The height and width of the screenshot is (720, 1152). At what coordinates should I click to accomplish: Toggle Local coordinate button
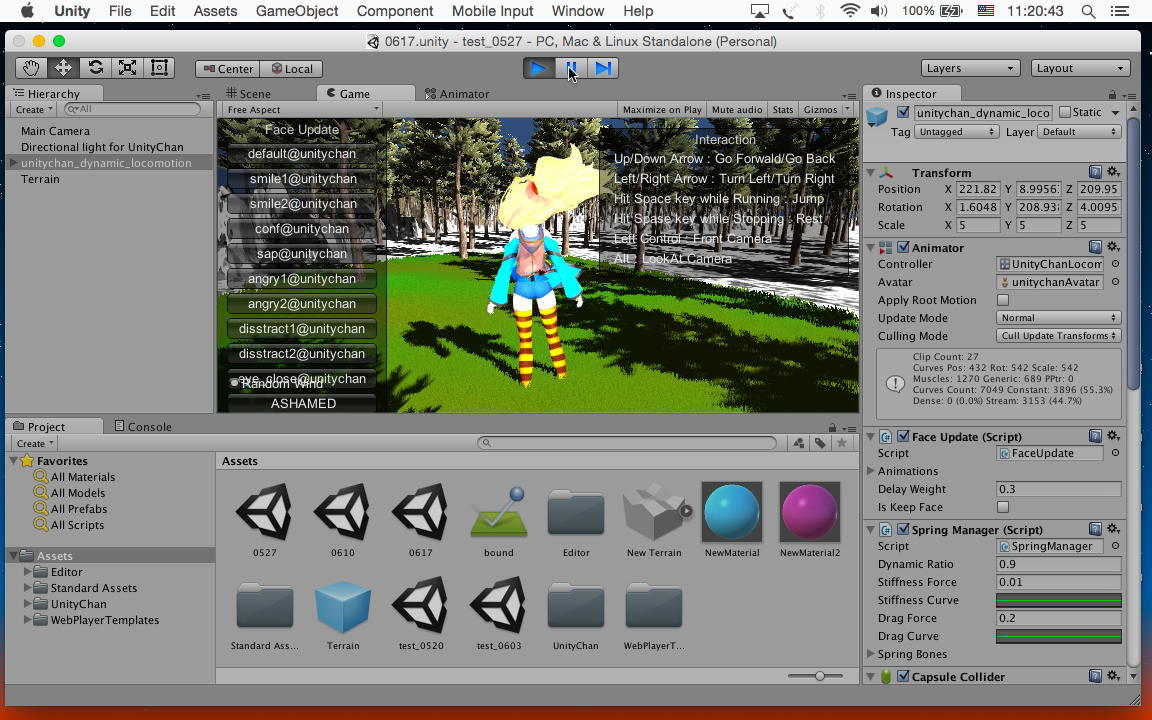click(292, 69)
